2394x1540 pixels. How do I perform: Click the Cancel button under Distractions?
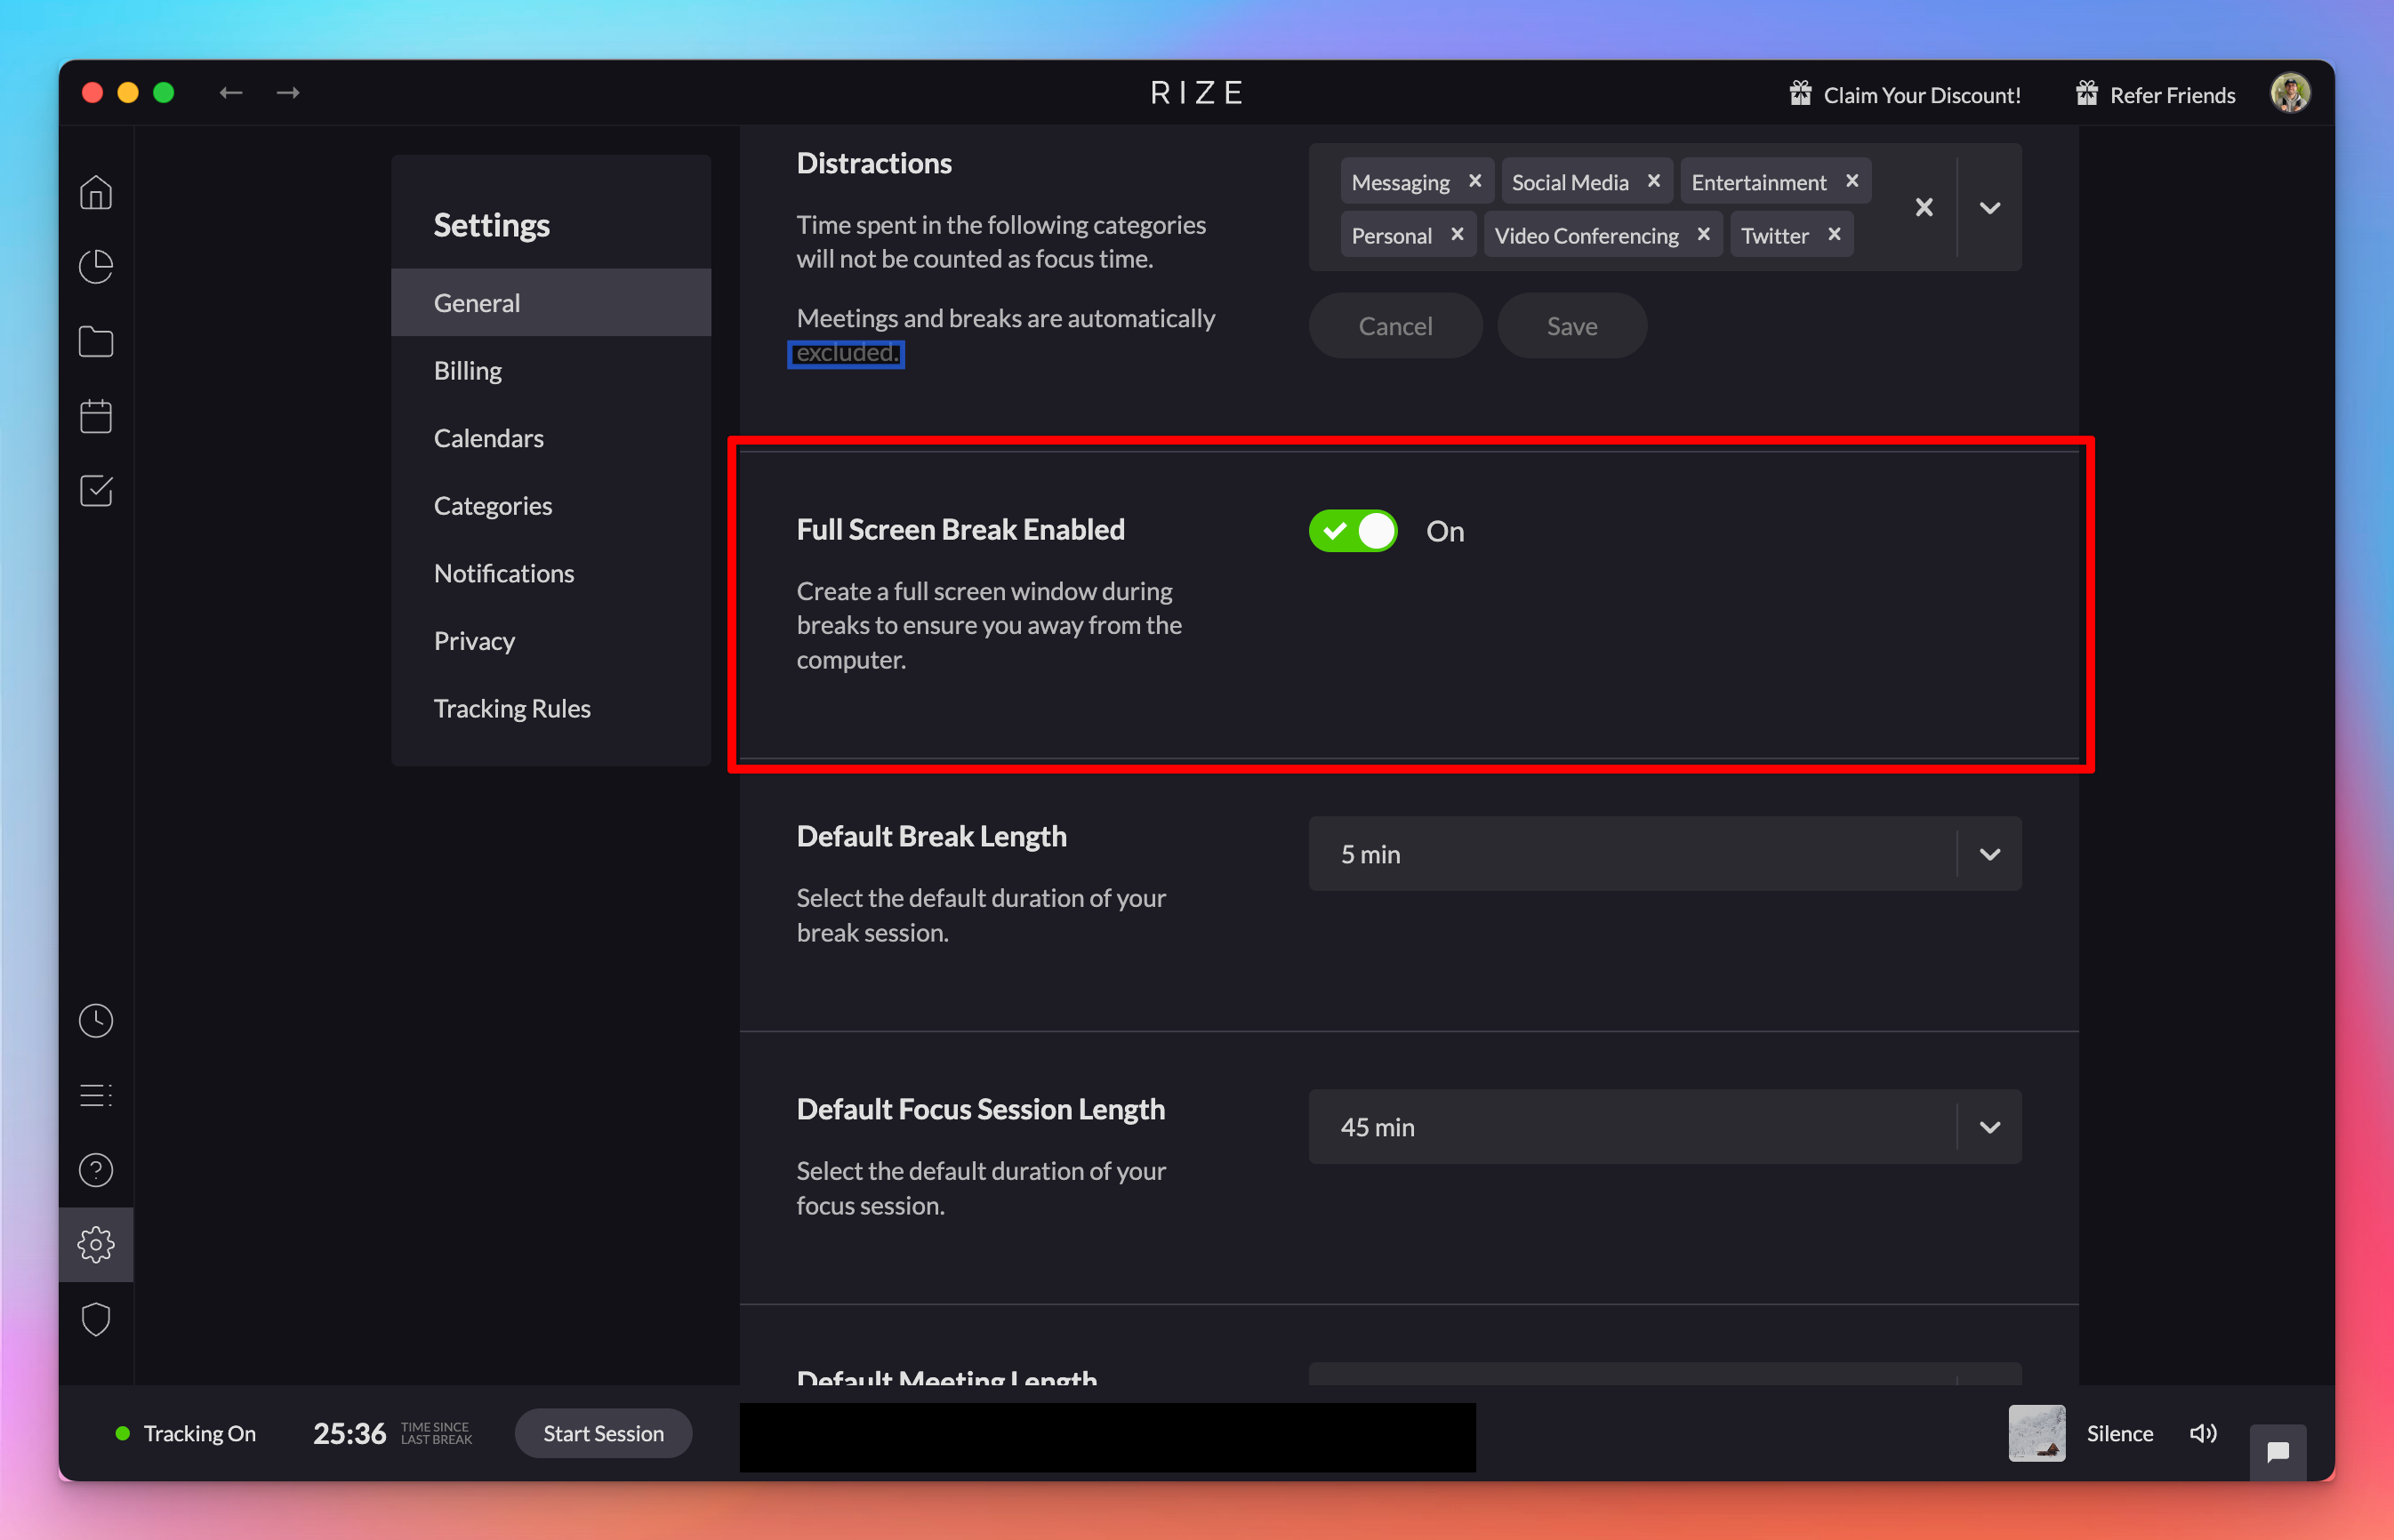coord(1395,326)
